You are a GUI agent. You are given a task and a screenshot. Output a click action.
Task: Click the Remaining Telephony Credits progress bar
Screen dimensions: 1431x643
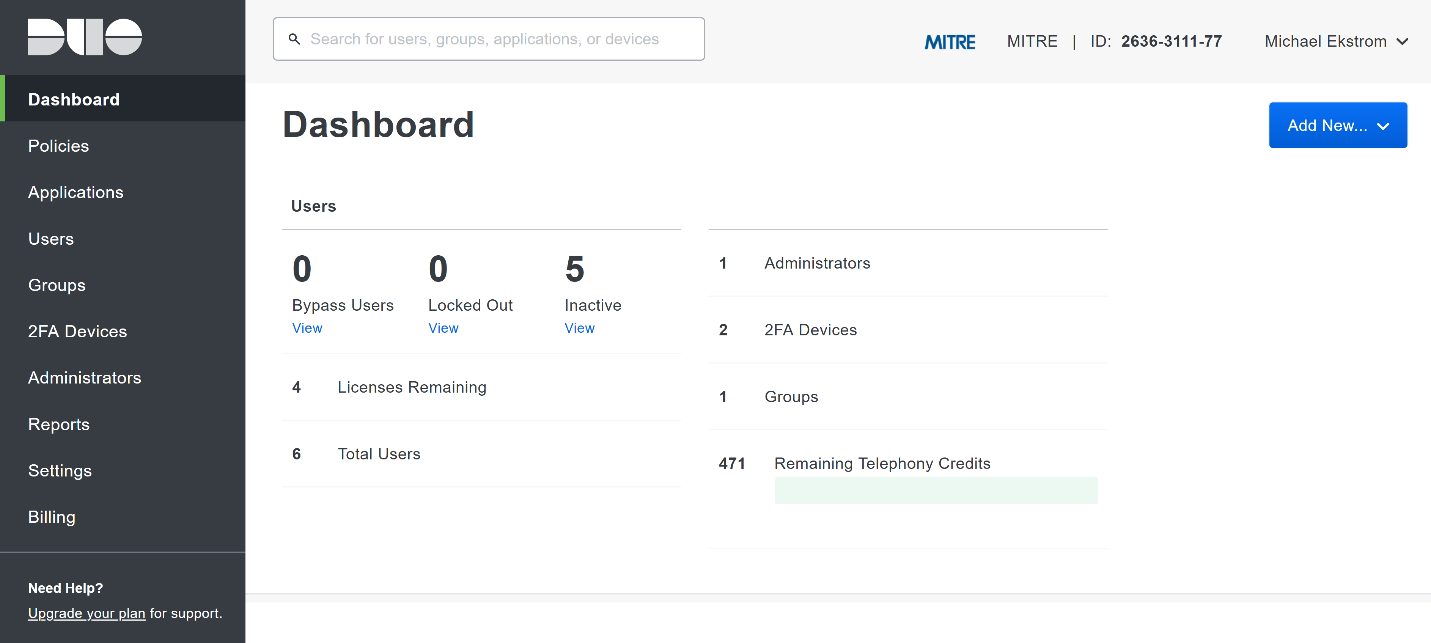click(x=935, y=490)
